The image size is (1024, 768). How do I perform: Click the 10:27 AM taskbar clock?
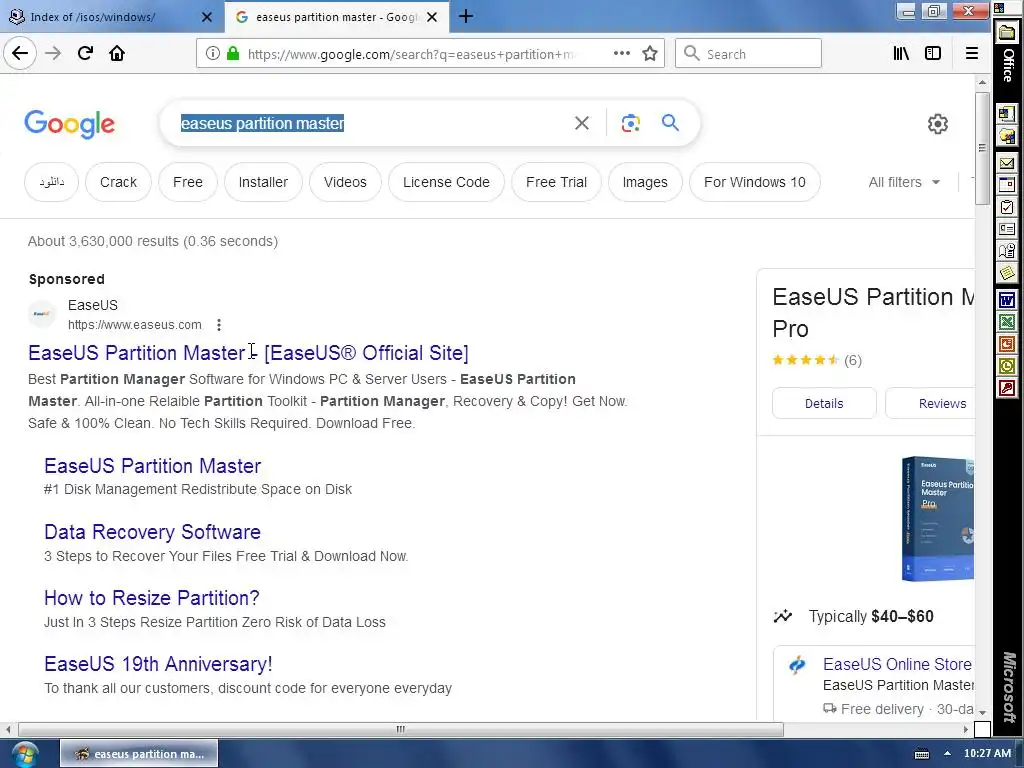987,754
